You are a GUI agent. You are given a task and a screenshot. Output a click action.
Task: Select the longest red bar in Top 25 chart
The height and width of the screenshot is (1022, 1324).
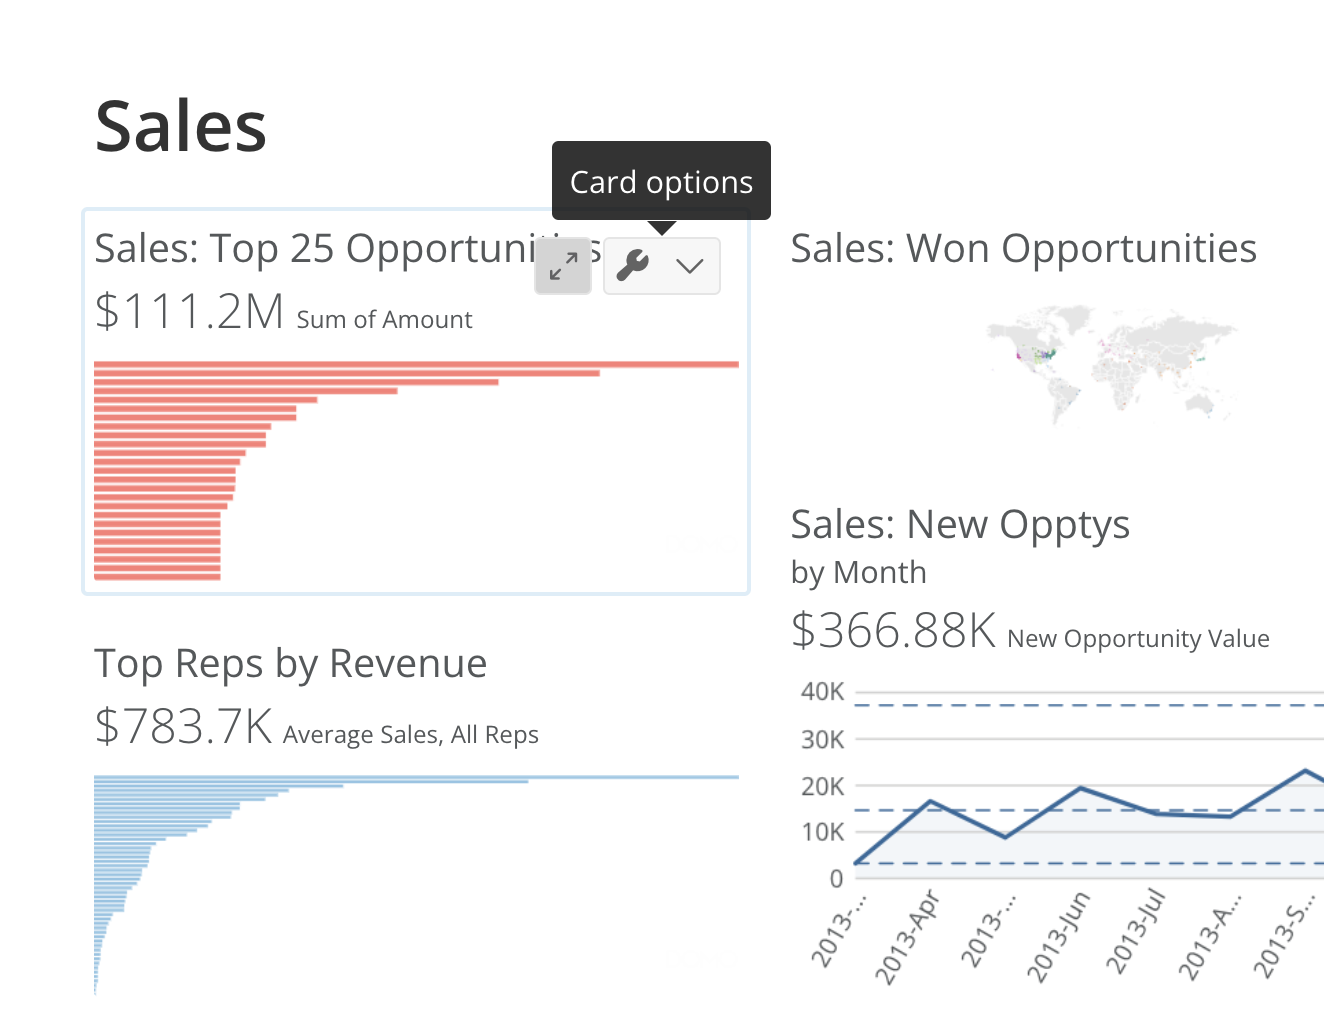[416, 364]
